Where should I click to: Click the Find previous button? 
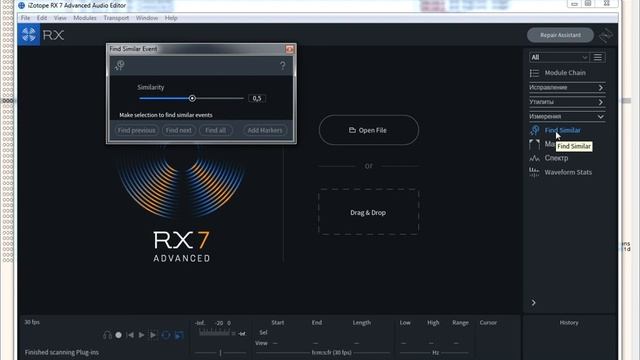(x=136, y=130)
